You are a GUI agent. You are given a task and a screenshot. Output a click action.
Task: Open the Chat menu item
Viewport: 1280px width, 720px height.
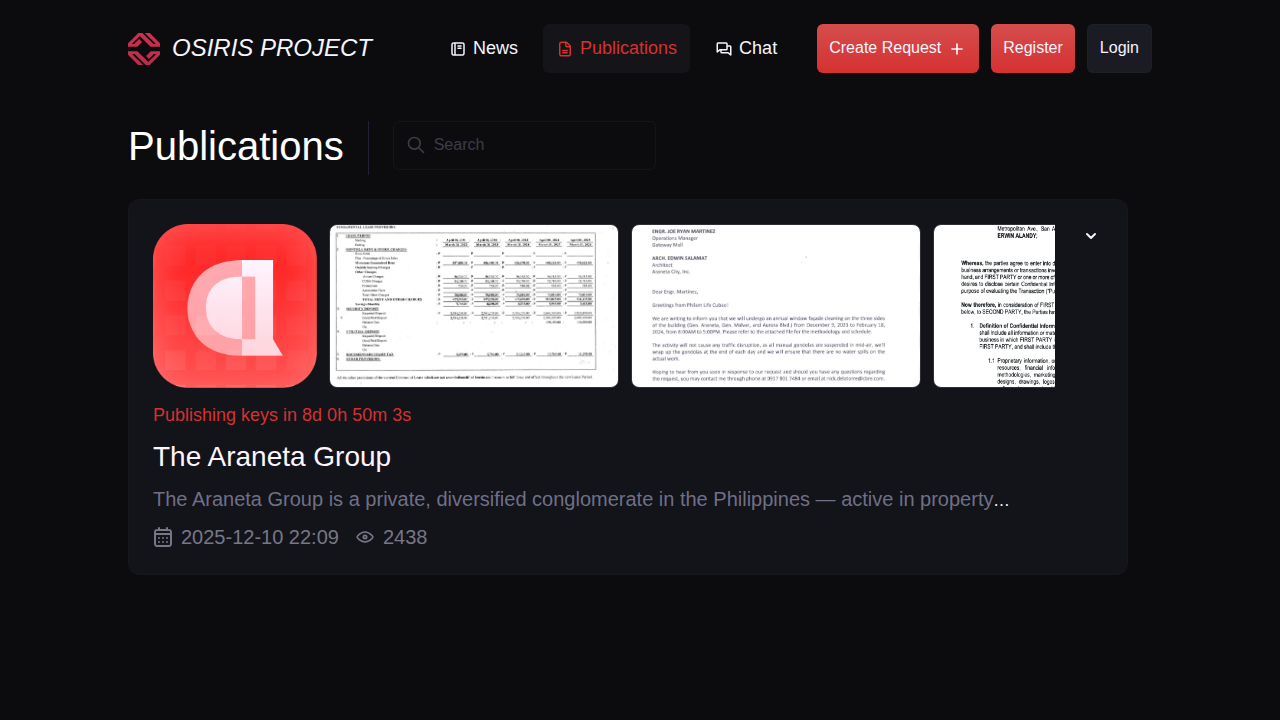coord(757,48)
